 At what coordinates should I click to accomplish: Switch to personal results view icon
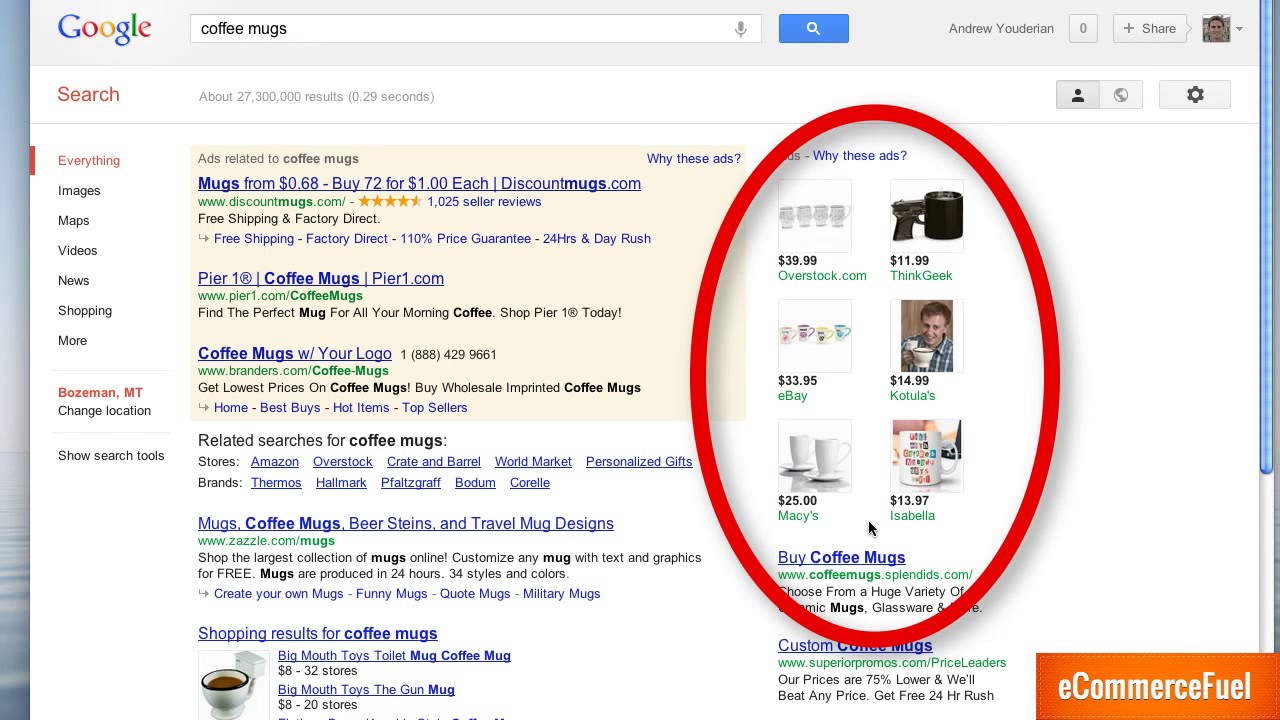[1078, 95]
